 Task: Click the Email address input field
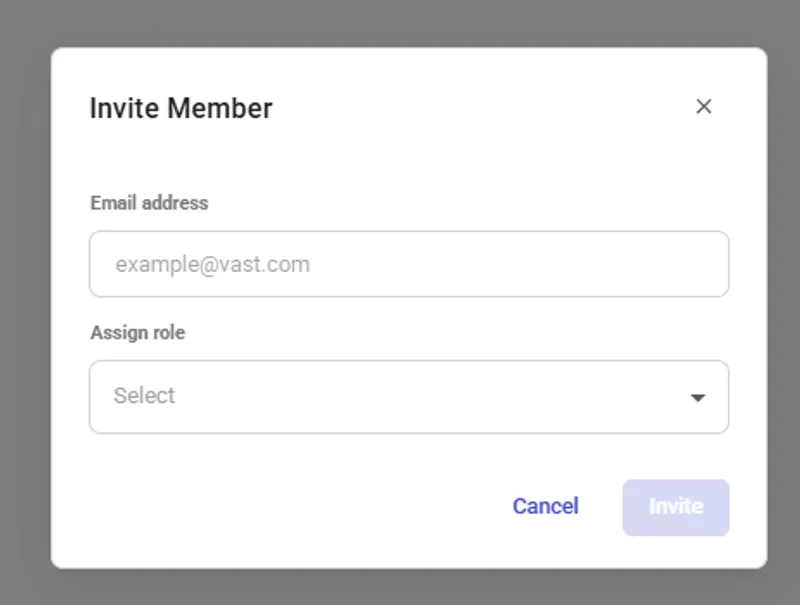[408, 264]
